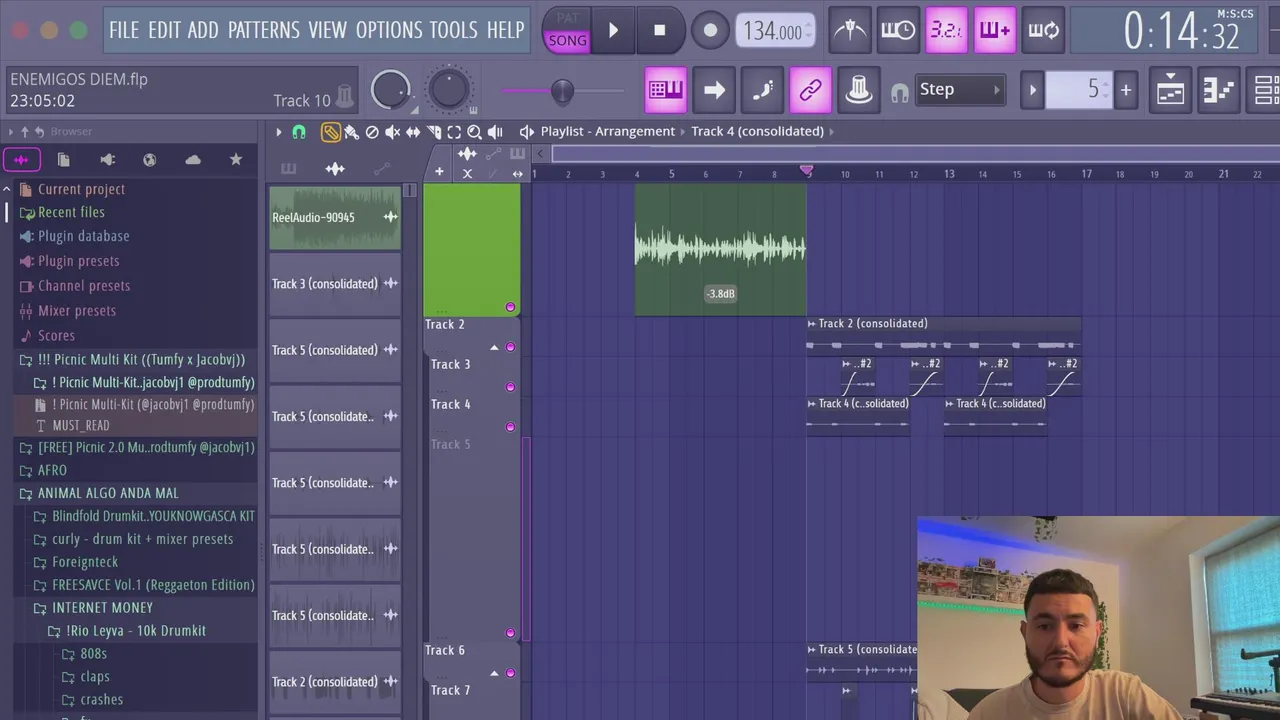Open the Step snap dropdown
1280x720 pixels.
[x=960, y=90]
